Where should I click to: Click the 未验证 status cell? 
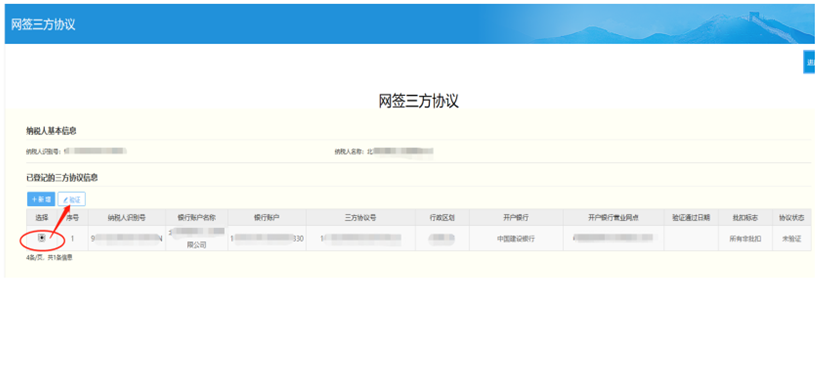click(792, 239)
